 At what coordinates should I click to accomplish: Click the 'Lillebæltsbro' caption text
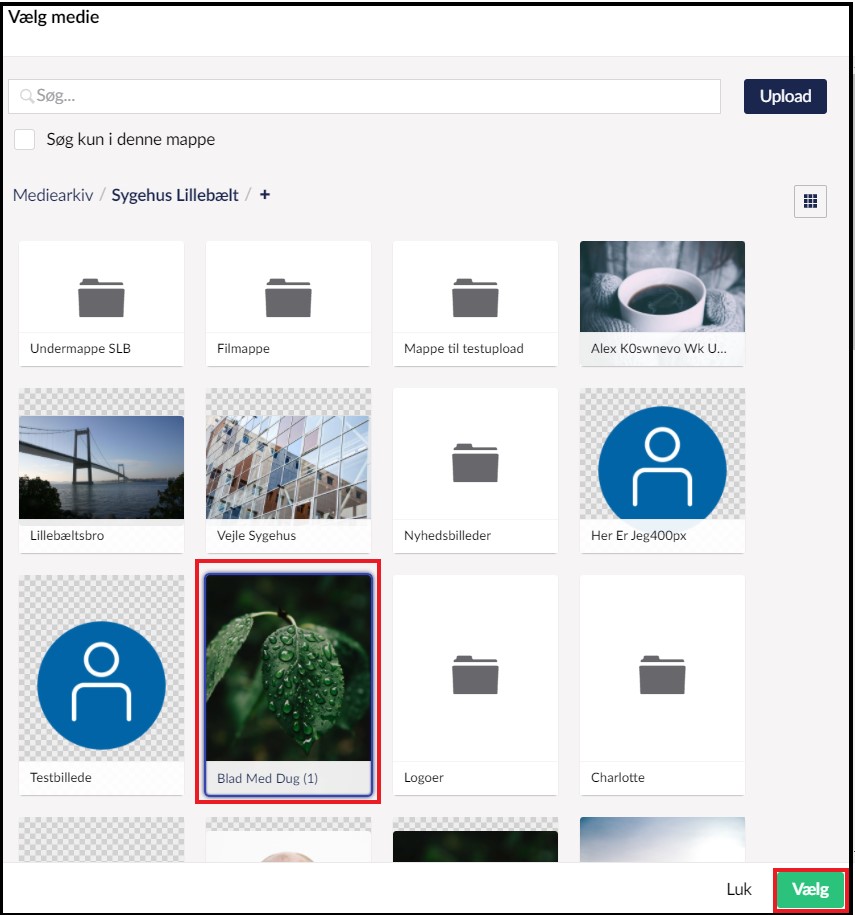67,535
